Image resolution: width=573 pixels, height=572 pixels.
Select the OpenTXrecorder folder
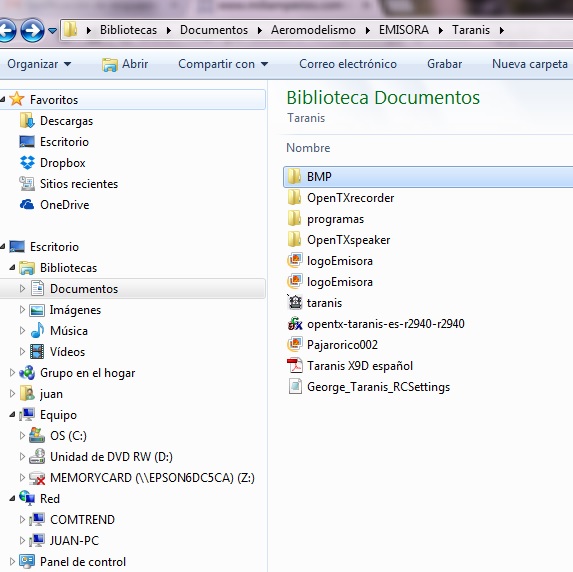pos(350,198)
